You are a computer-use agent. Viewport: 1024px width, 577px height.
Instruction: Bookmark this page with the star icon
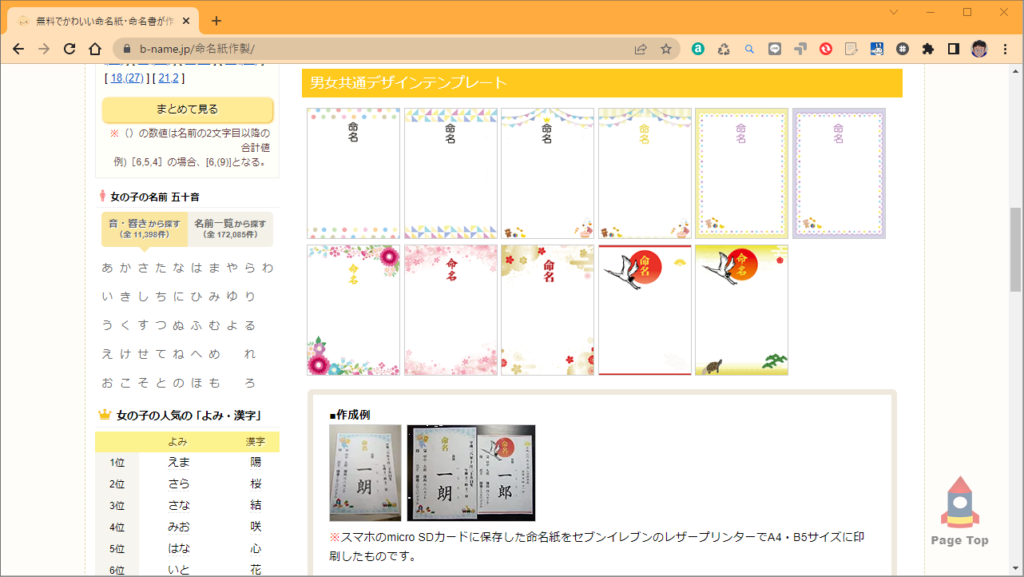point(666,49)
